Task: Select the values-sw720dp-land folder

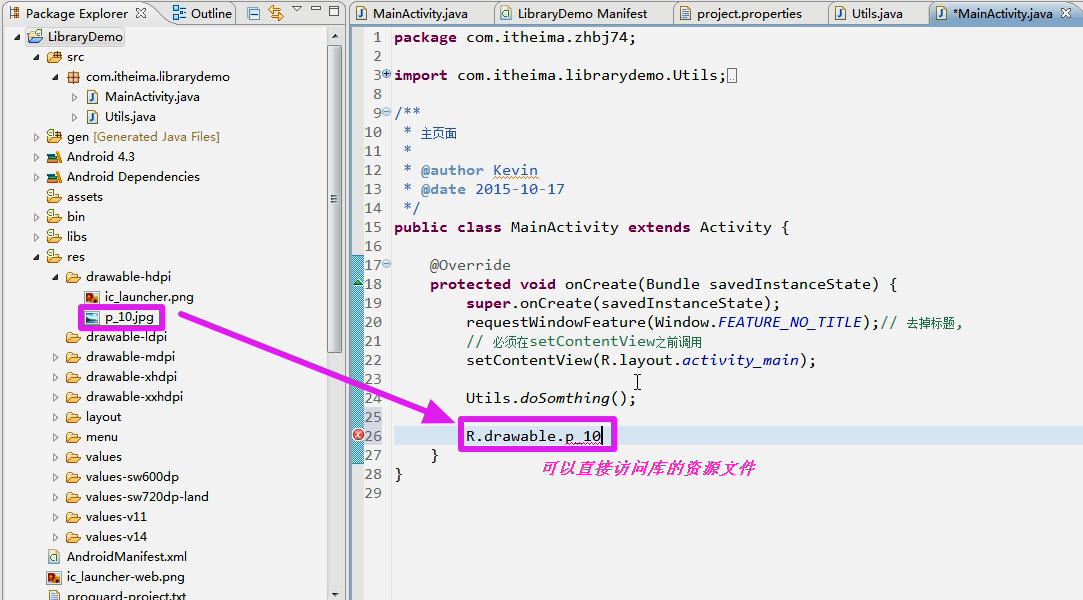Action: [x=147, y=497]
